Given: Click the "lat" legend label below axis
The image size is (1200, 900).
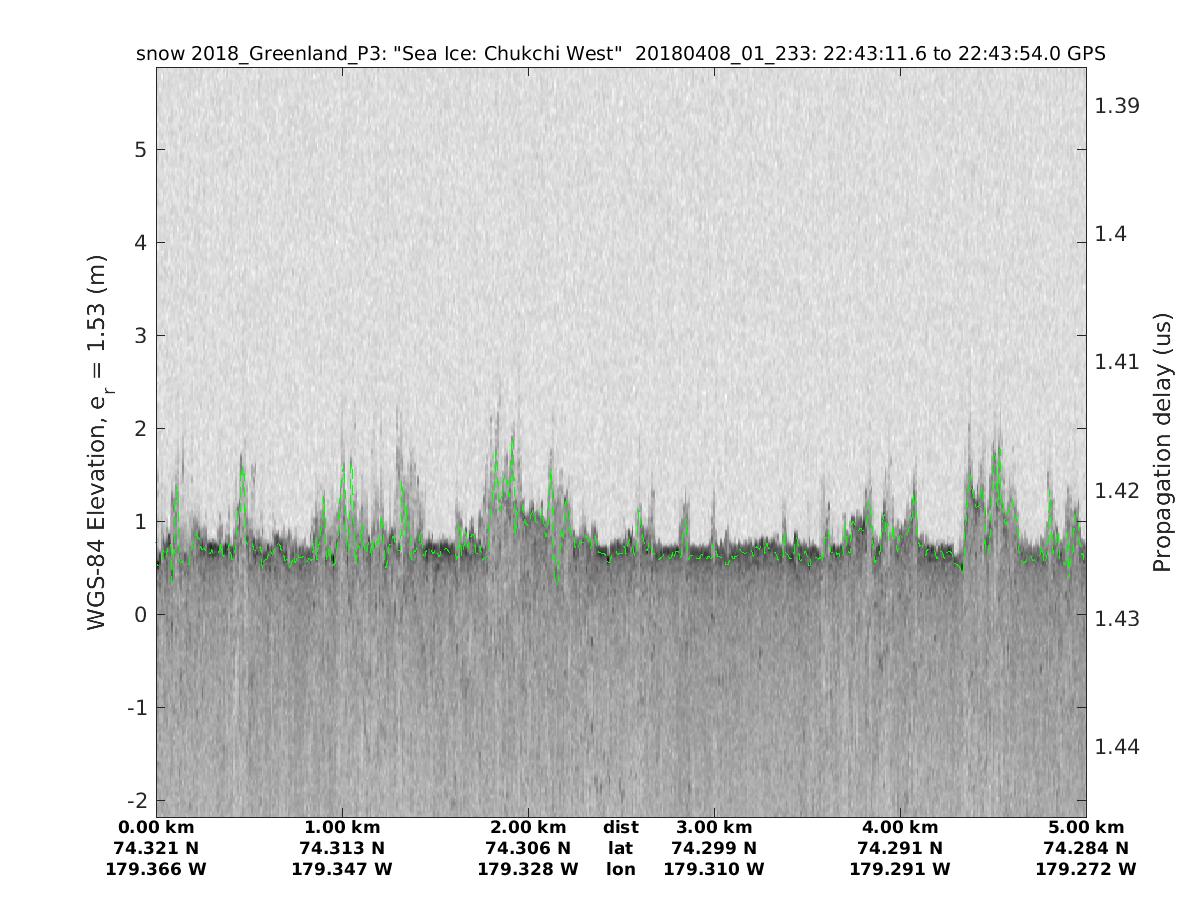Looking at the screenshot, I should pos(620,849).
